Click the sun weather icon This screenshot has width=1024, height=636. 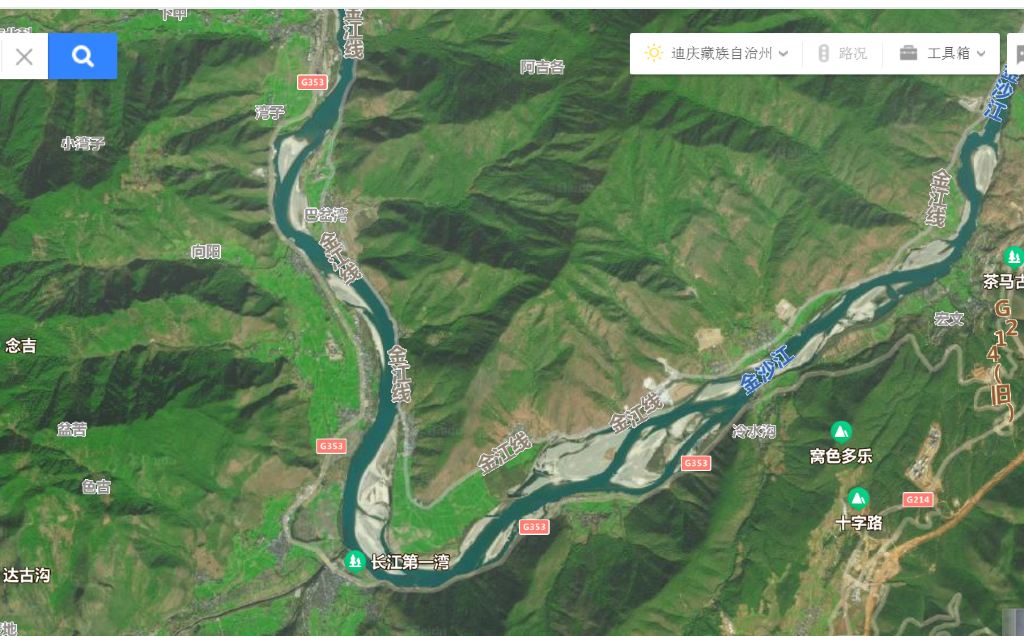(x=654, y=53)
